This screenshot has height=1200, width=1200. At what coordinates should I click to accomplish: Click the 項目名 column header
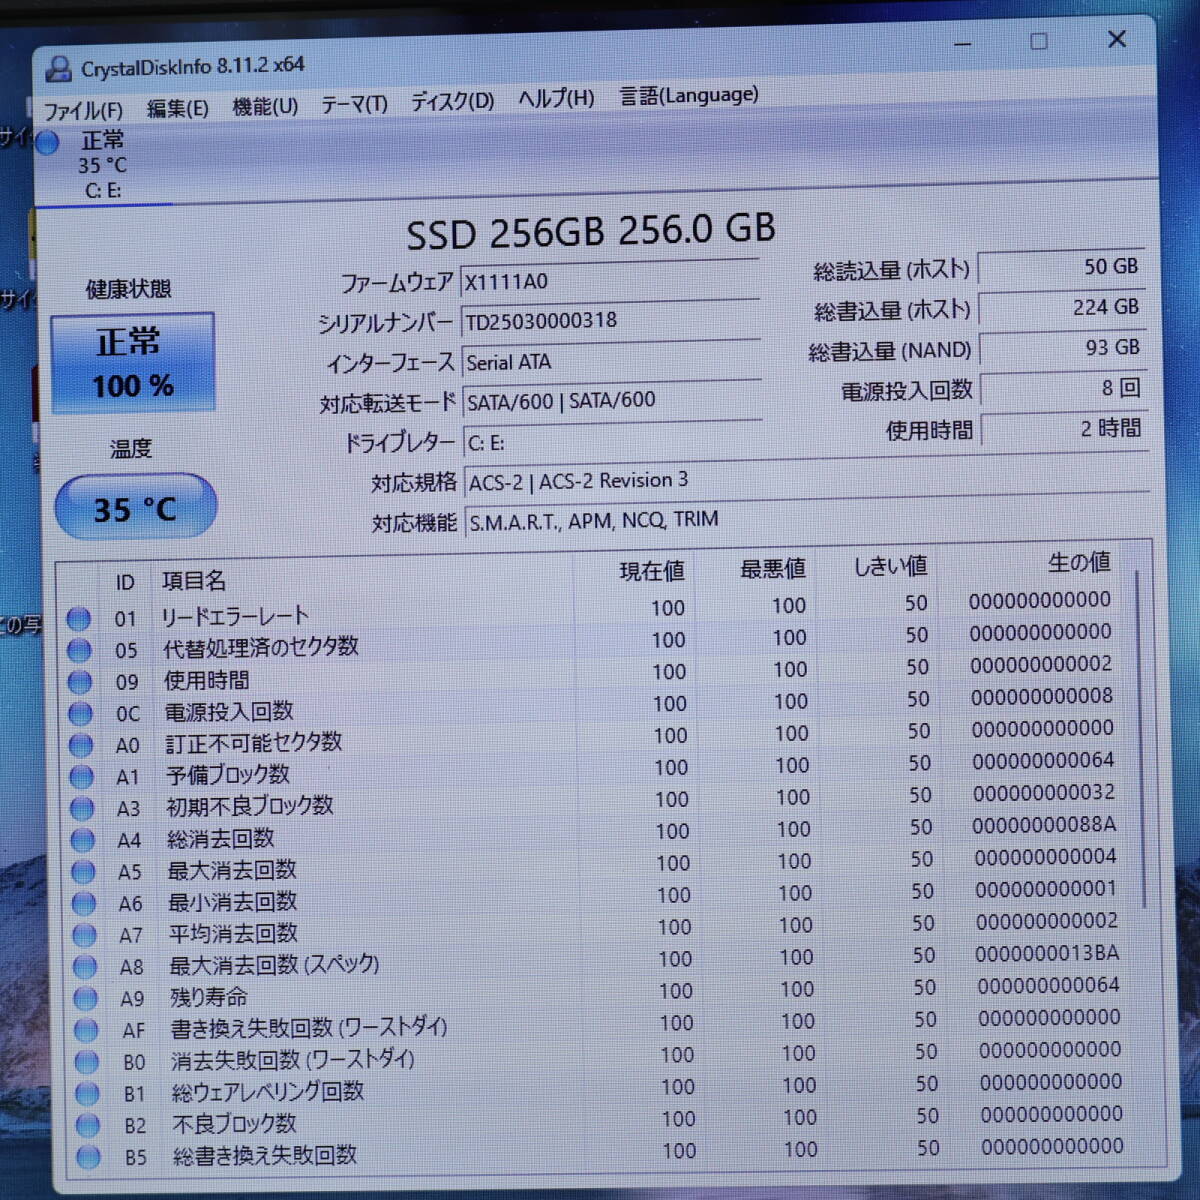point(194,581)
